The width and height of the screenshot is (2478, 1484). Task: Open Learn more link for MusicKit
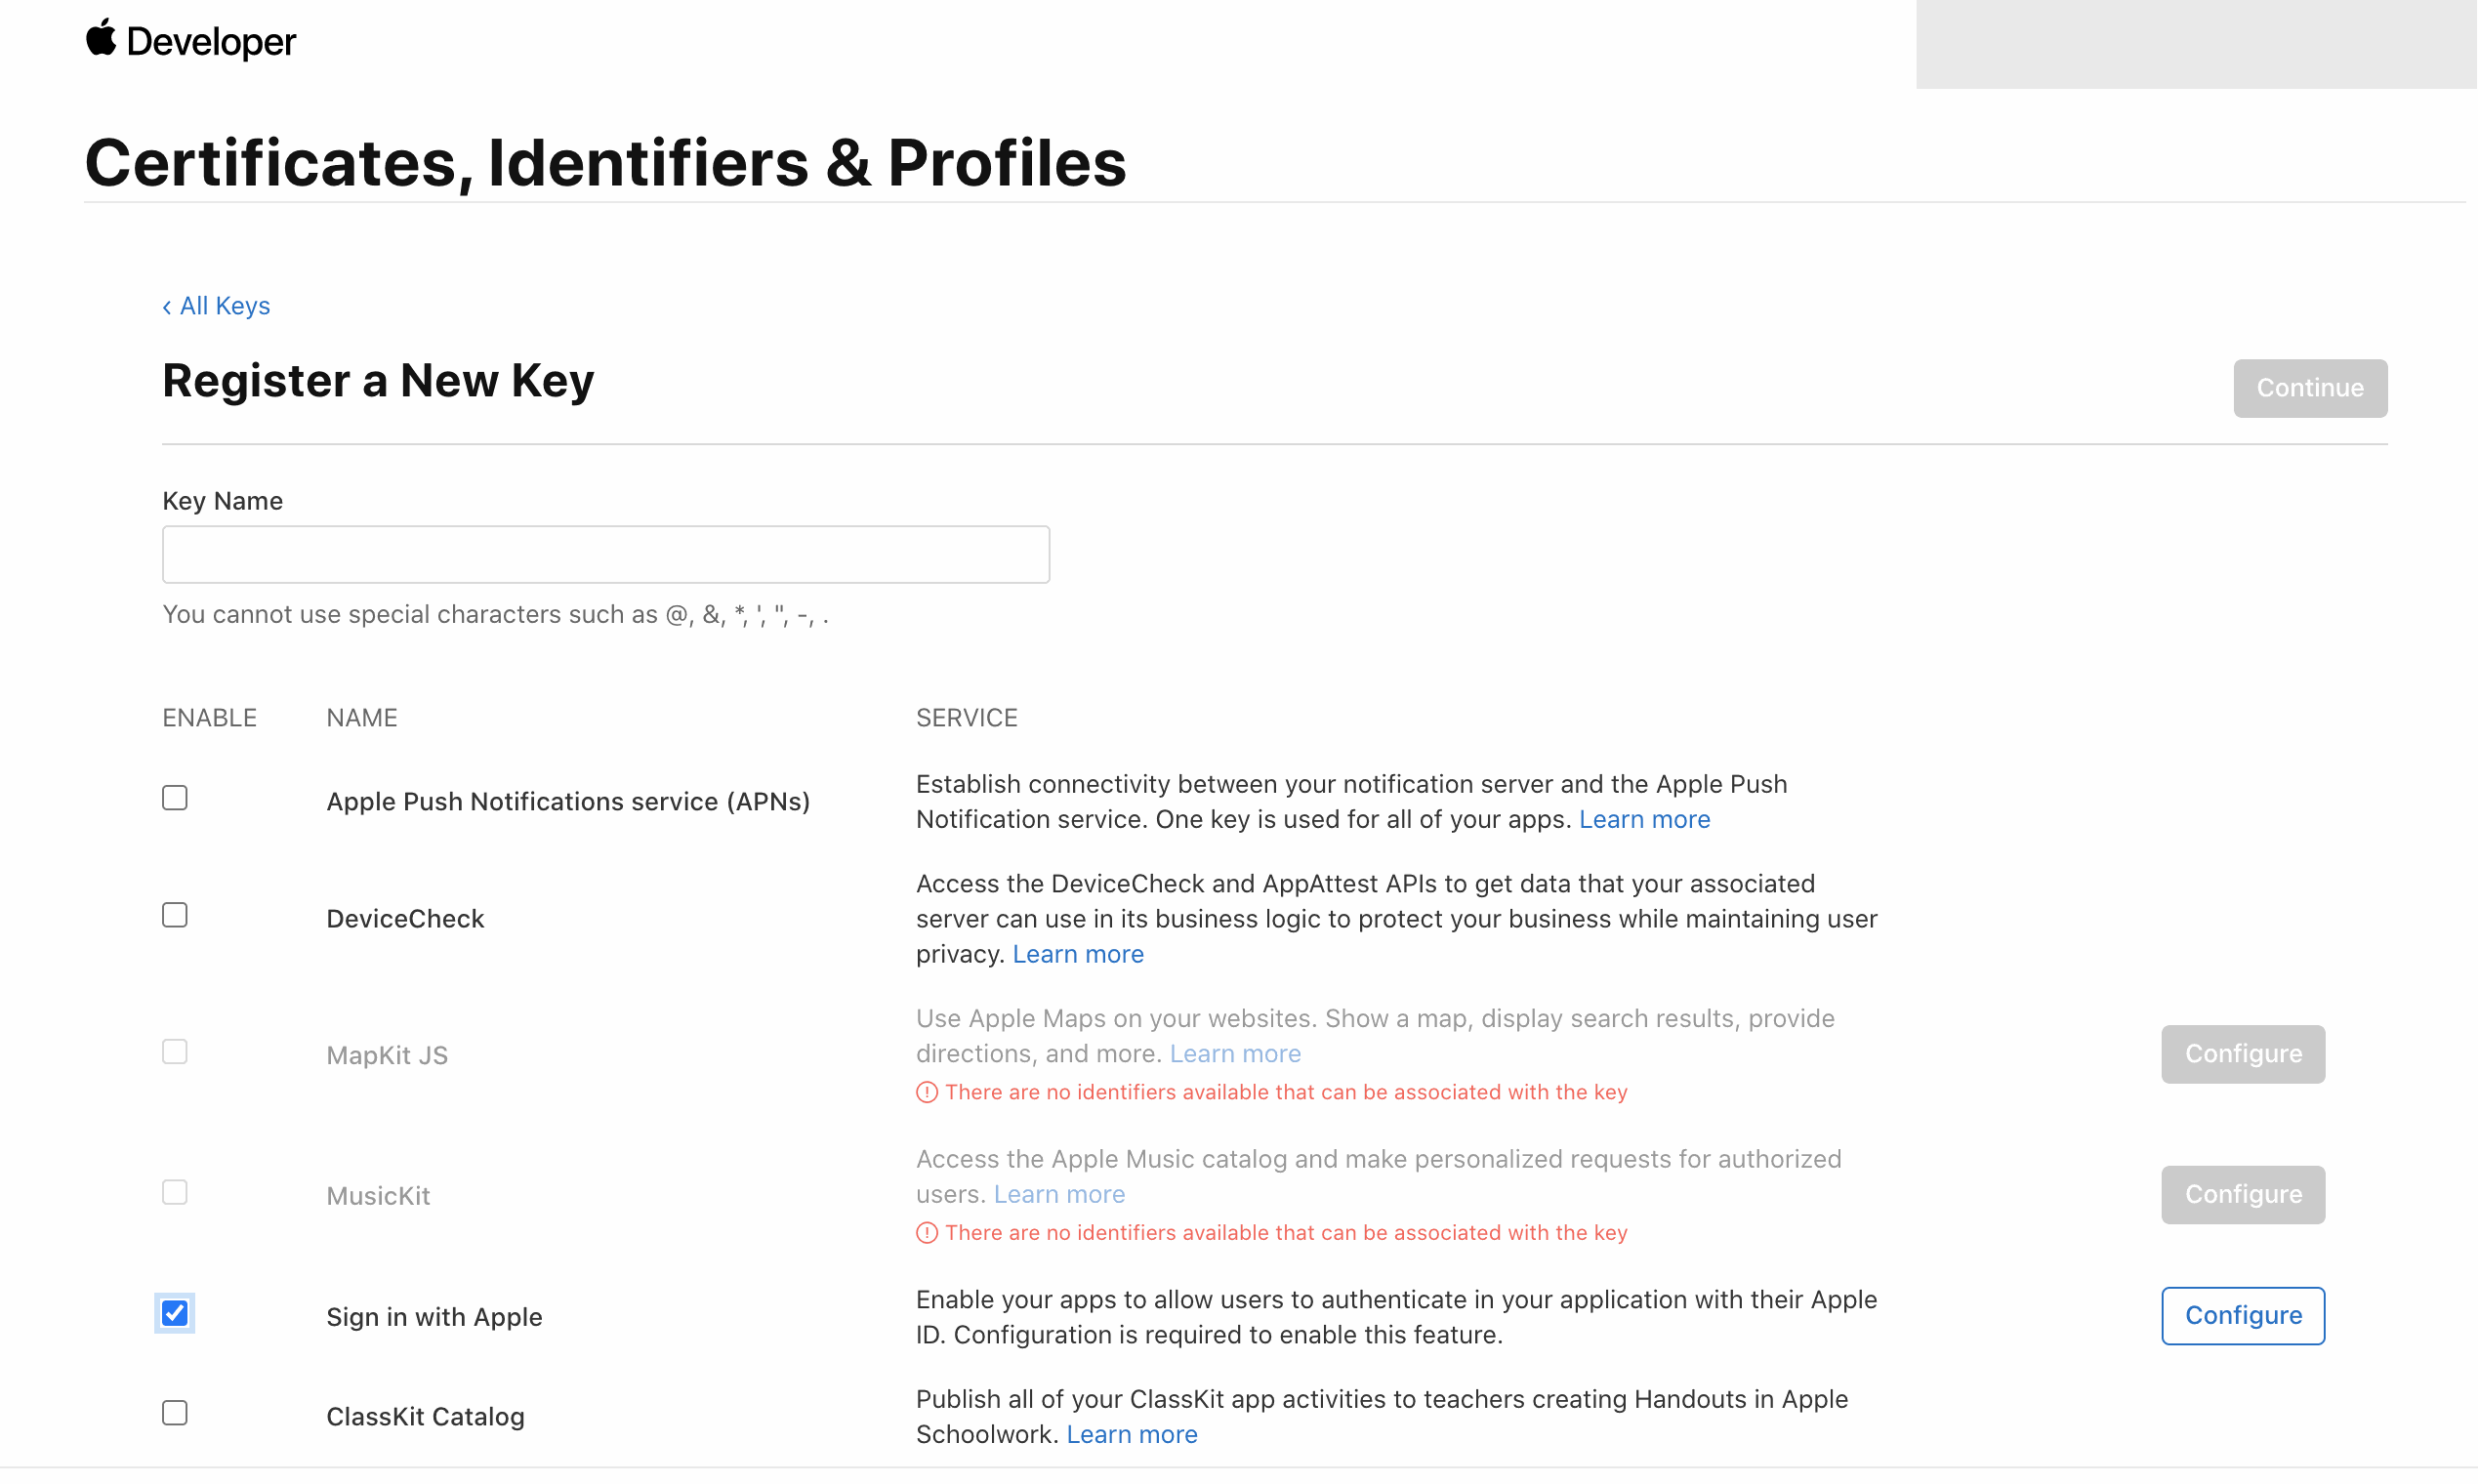tap(1059, 1195)
